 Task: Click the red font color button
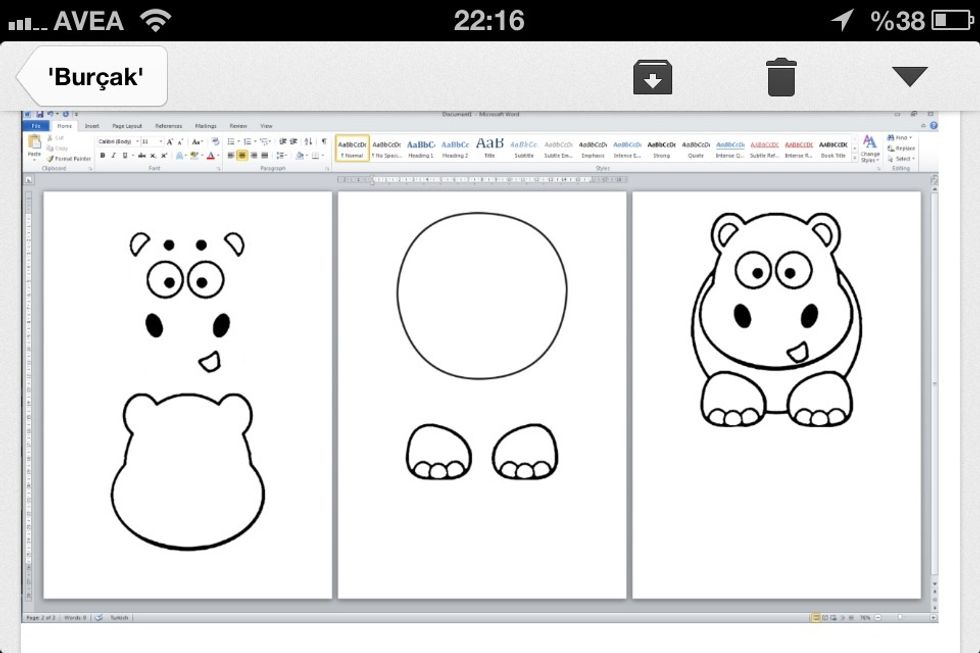pyautogui.click(x=210, y=156)
